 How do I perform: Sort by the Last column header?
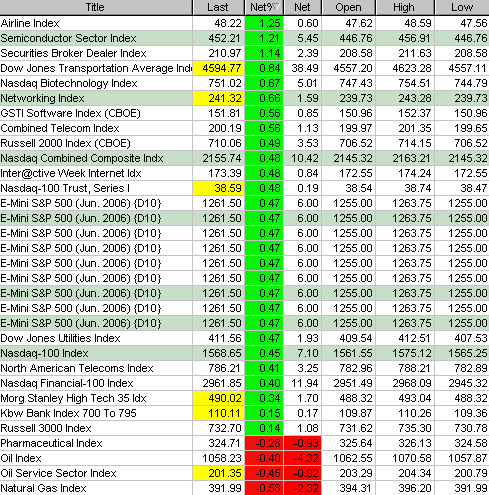tap(218, 7)
